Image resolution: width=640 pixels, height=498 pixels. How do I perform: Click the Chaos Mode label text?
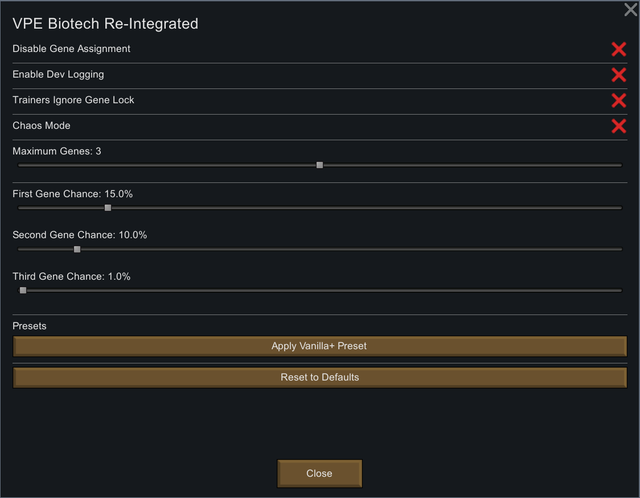41,126
